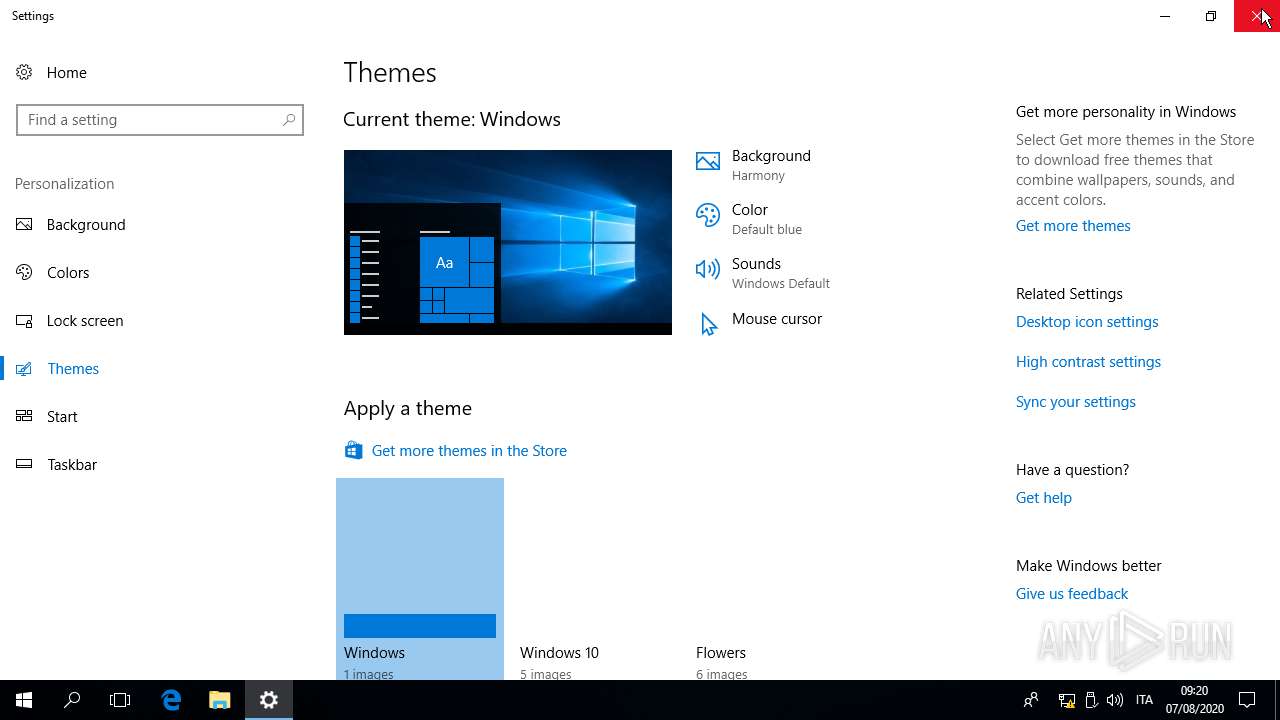
Task: Click the Sounds speaker icon
Action: 707,269
